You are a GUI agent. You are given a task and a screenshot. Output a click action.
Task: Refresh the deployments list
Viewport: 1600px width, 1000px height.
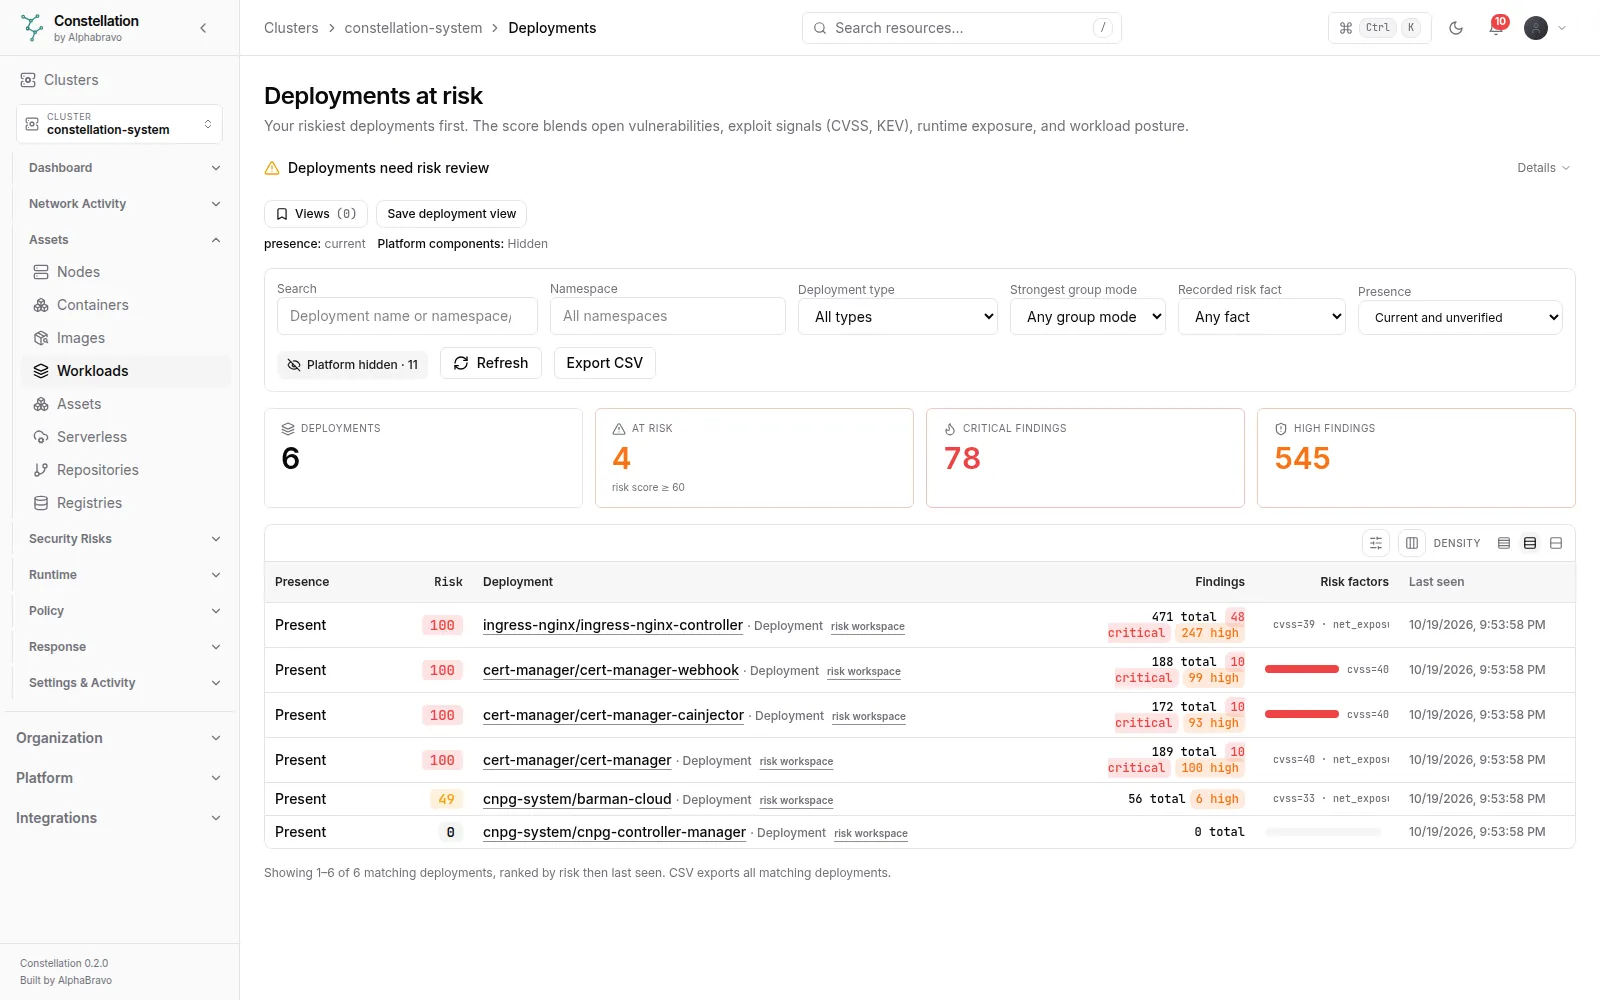[x=491, y=363]
